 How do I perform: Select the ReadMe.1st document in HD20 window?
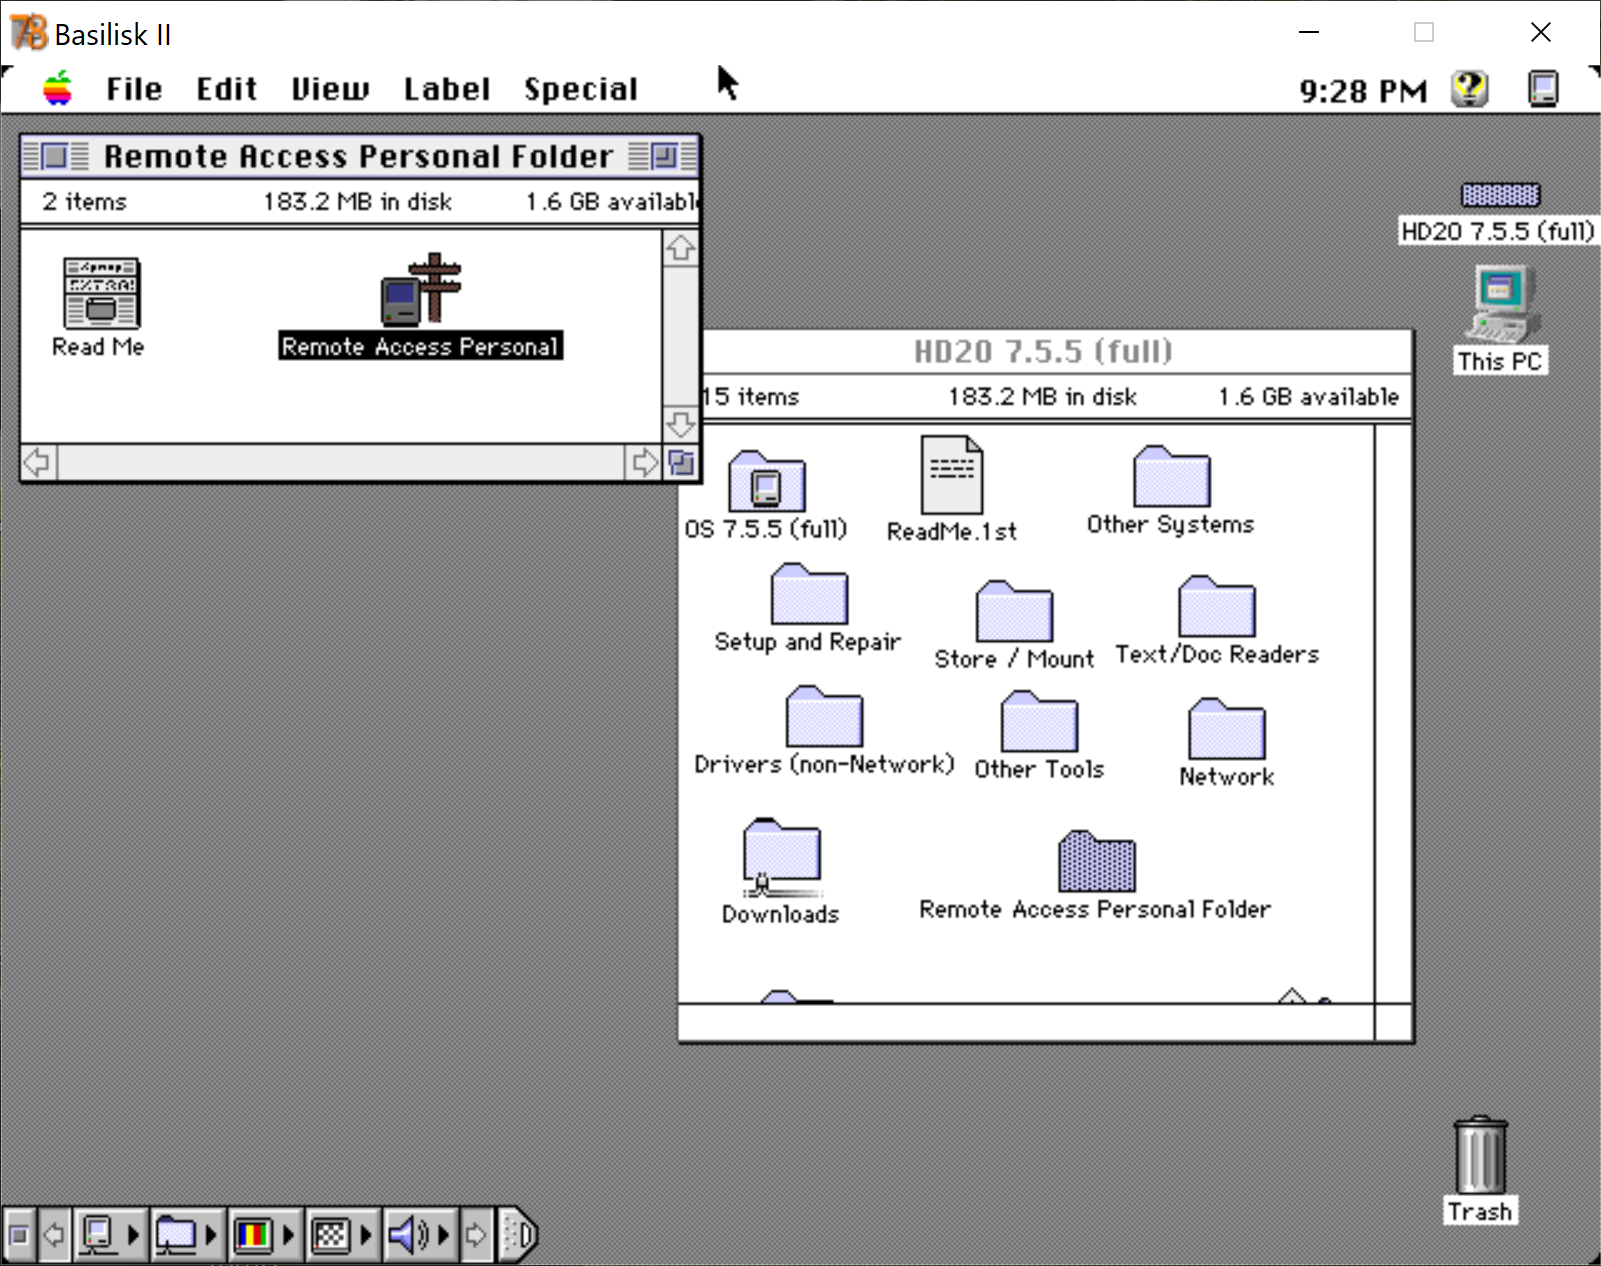951,475
